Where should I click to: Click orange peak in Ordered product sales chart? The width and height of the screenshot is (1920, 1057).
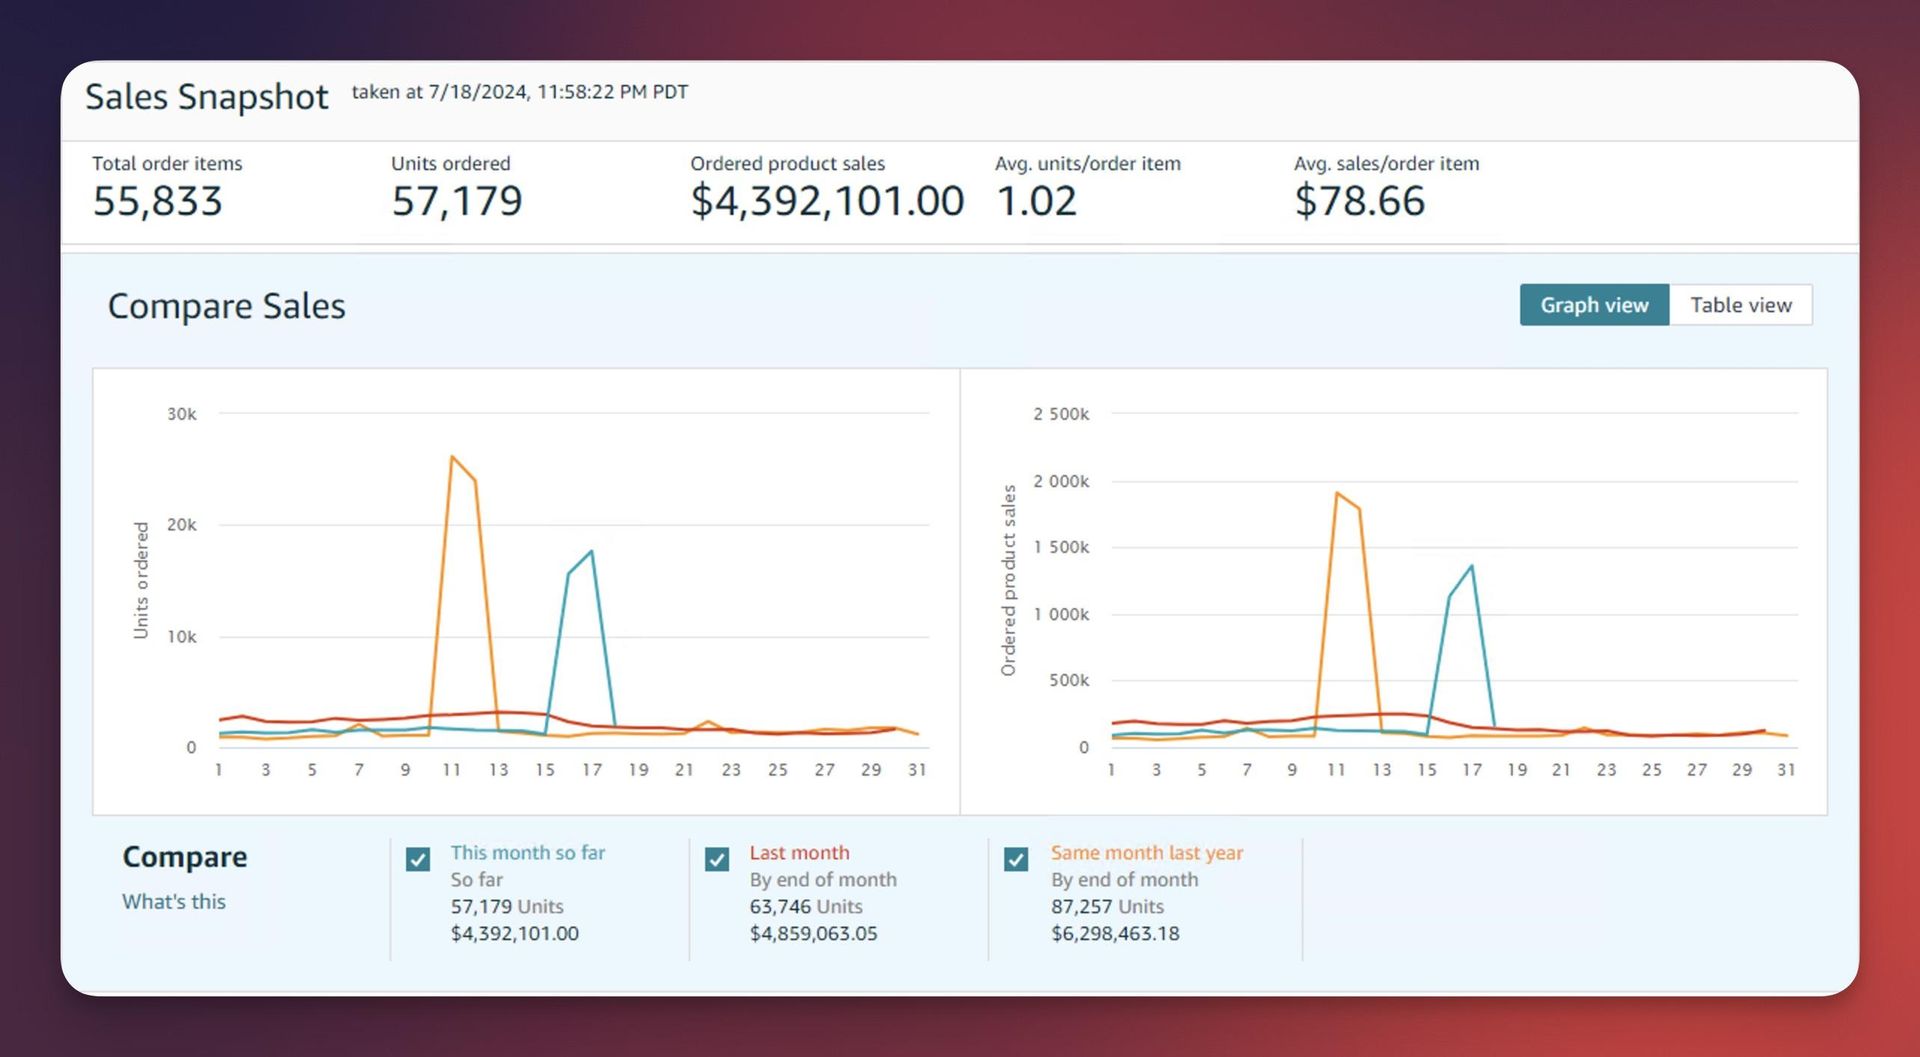1337,492
